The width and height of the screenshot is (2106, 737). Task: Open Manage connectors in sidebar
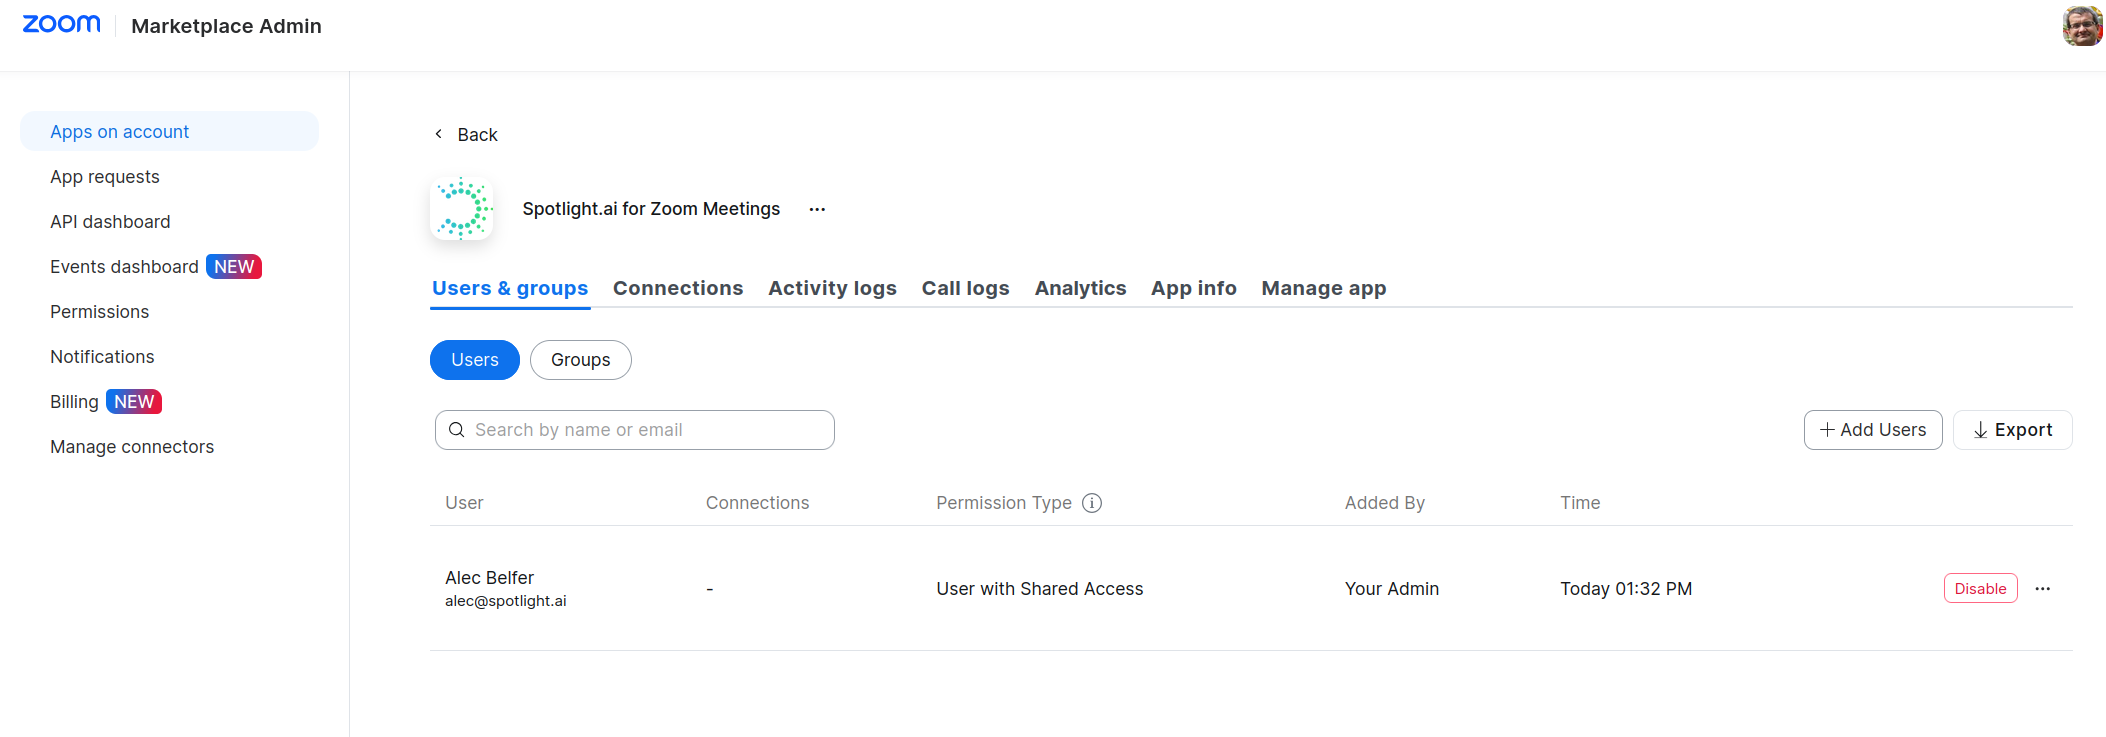[x=132, y=447]
